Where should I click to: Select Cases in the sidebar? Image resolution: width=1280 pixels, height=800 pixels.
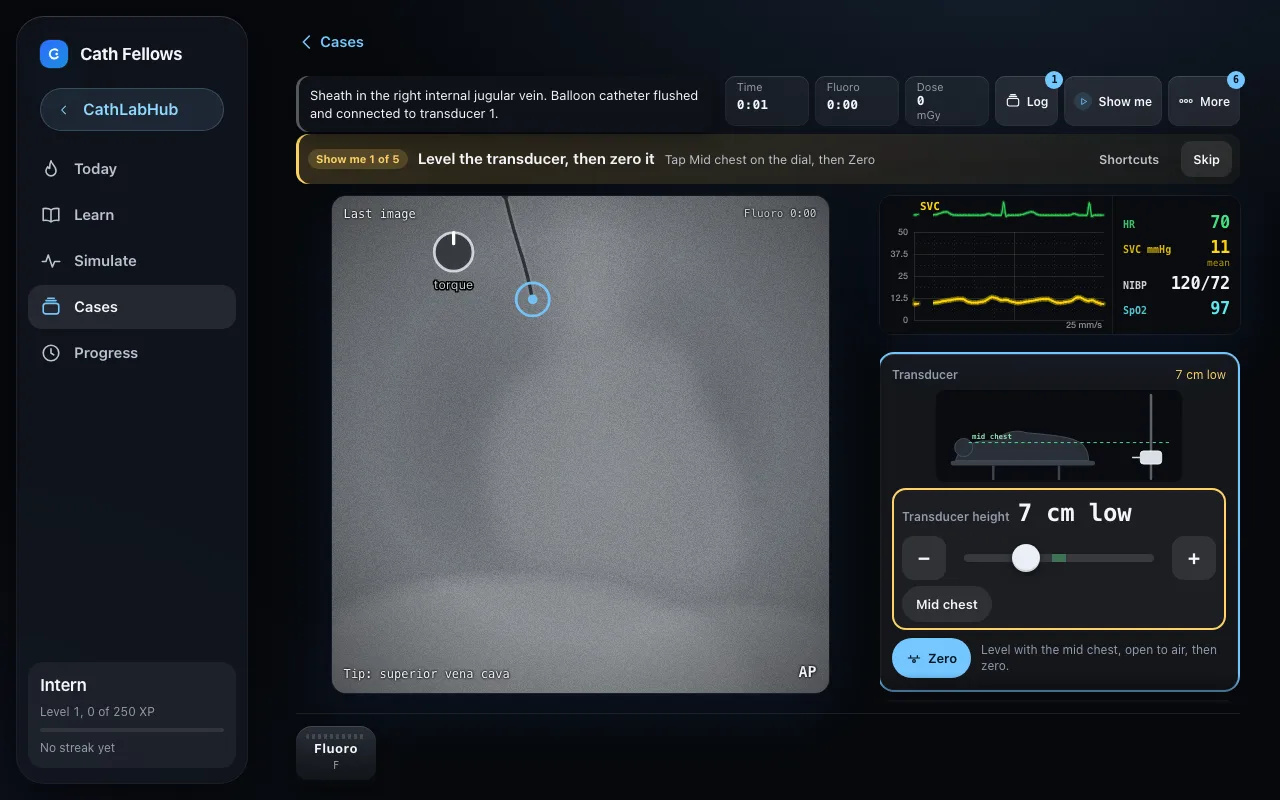pyautogui.click(x=132, y=307)
